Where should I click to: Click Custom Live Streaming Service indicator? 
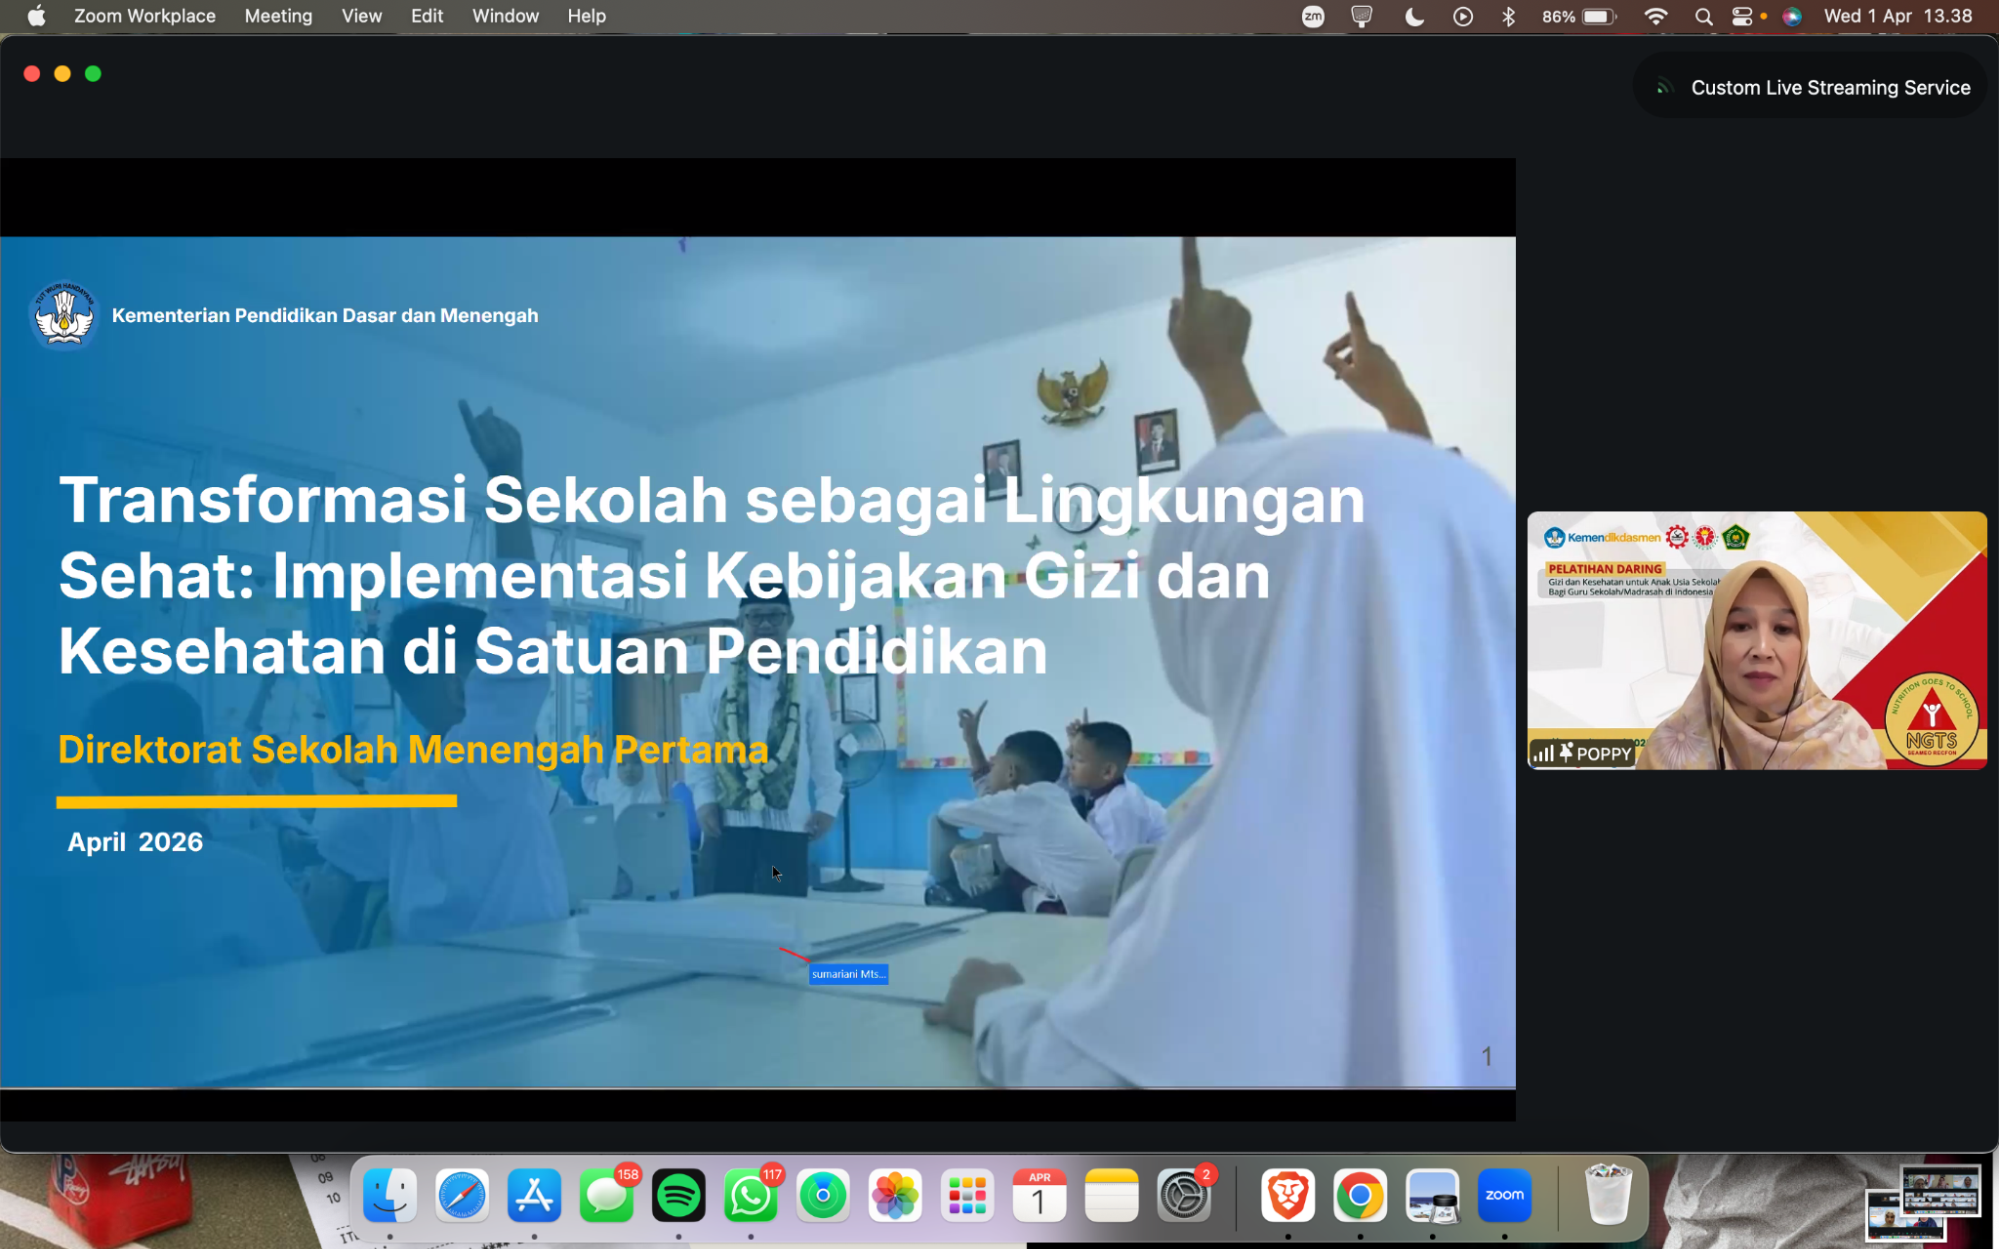[1812, 88]
